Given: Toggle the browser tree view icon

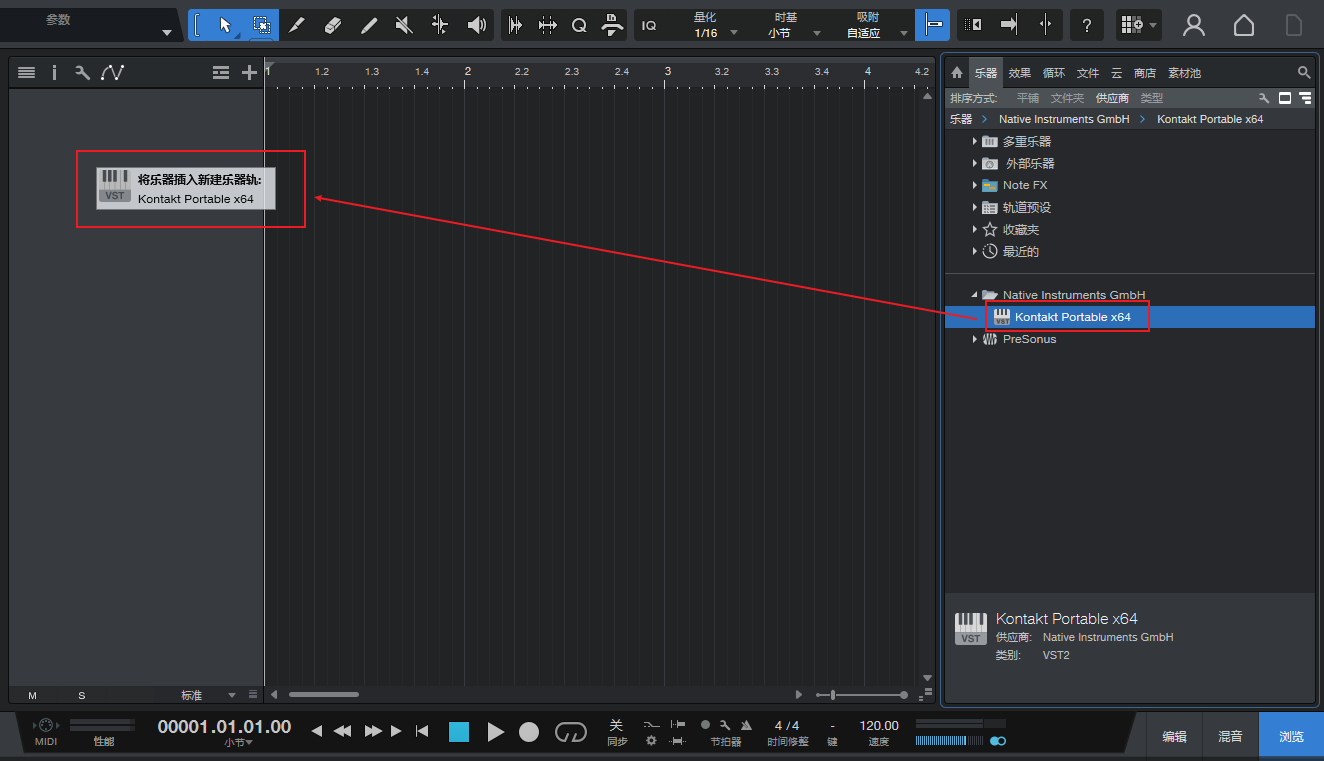Looking at the screenshot, I should click(1305, 98).
